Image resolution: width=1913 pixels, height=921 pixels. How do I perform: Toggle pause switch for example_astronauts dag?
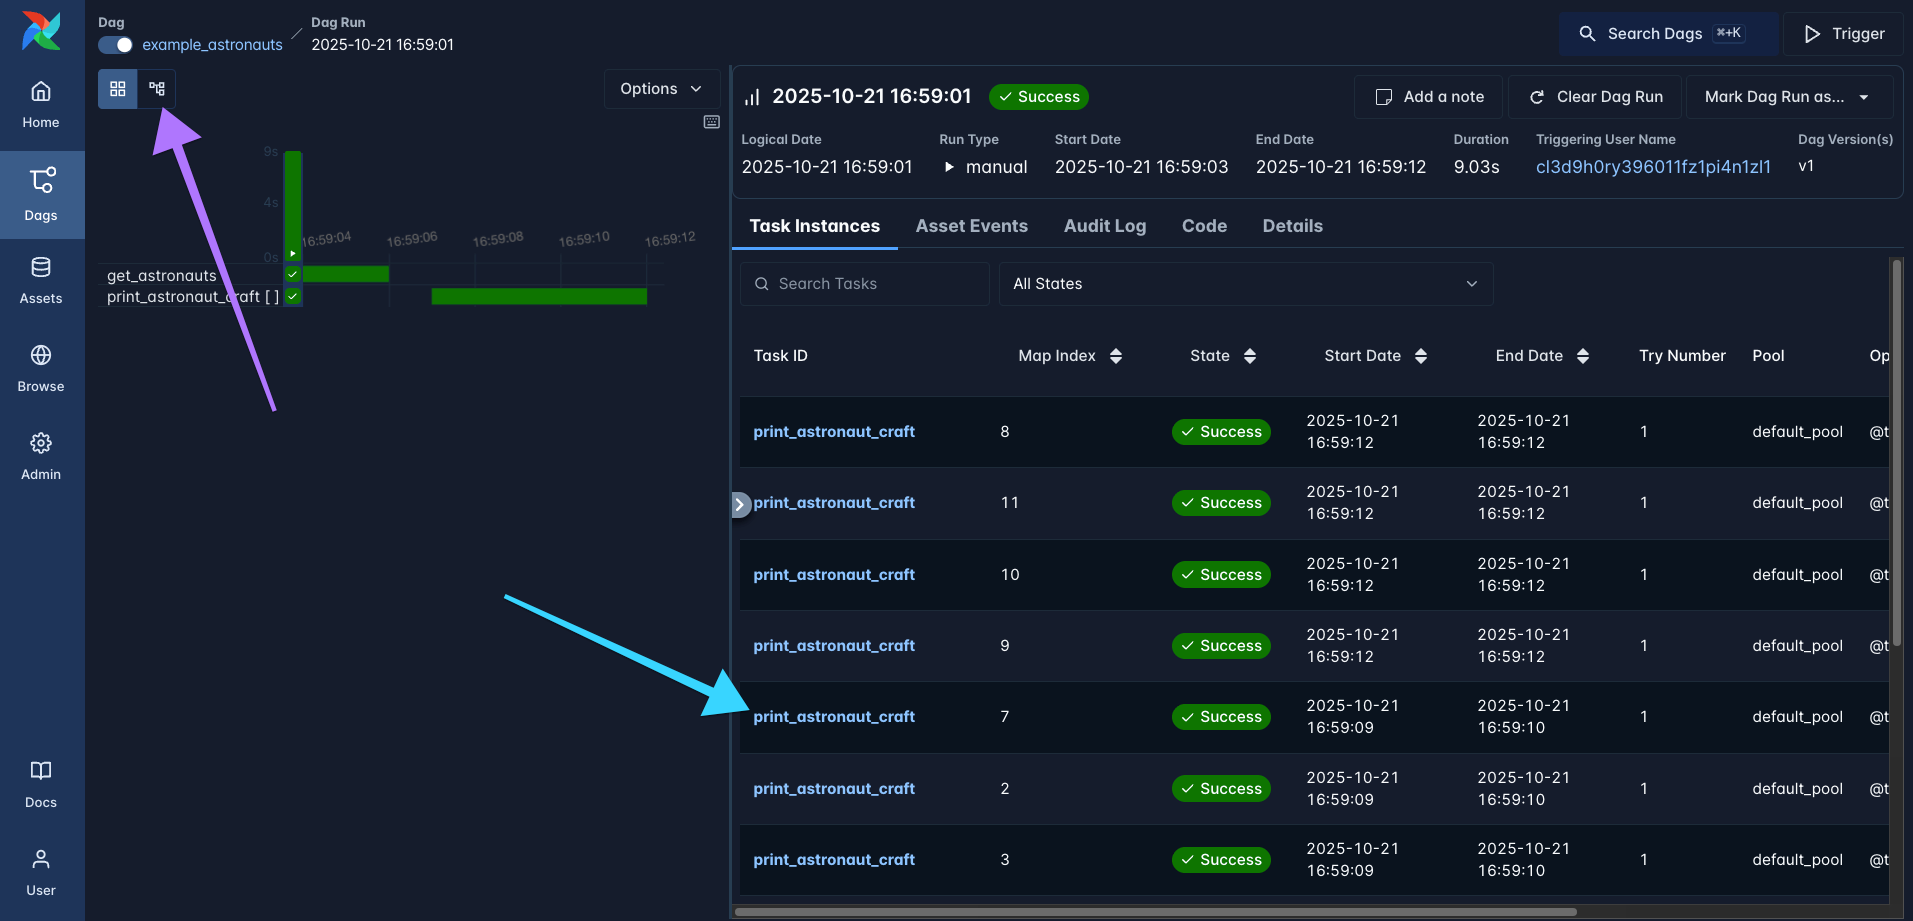115,45
